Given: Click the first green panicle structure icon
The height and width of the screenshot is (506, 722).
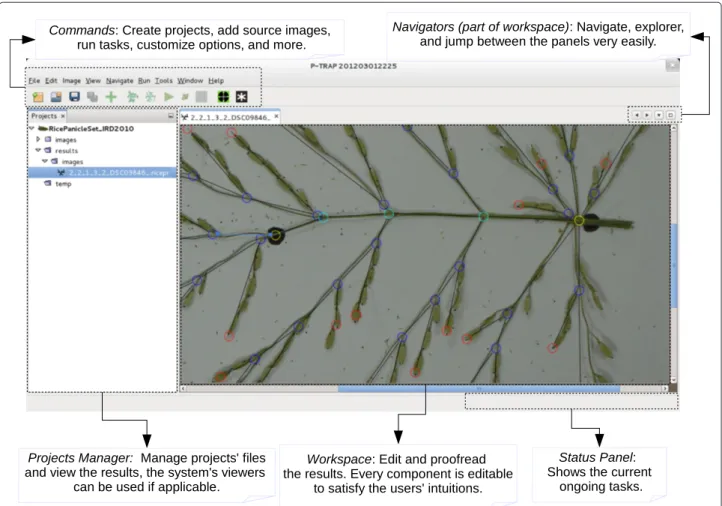Looking at the screenshot, I should coord(132,97).
